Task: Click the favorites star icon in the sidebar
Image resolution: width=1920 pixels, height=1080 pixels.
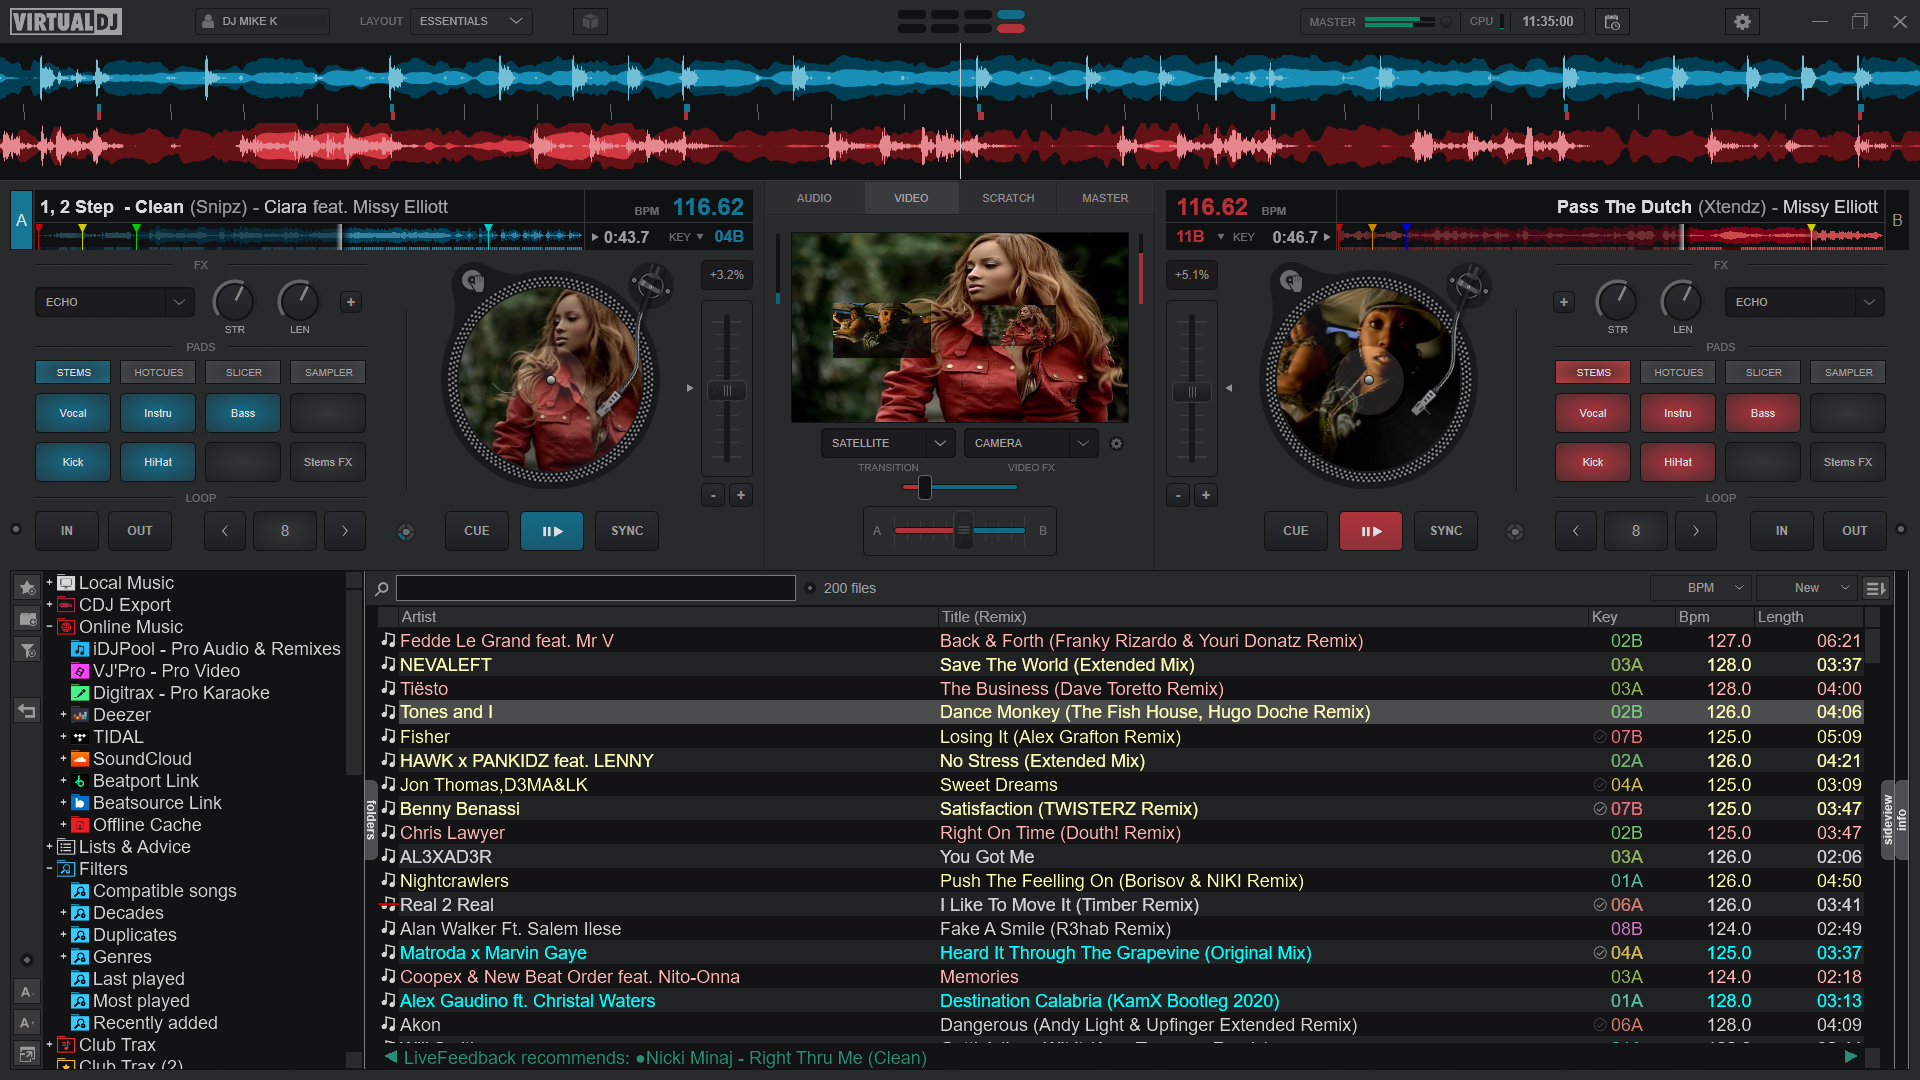Action: click(x=27, y=588)
